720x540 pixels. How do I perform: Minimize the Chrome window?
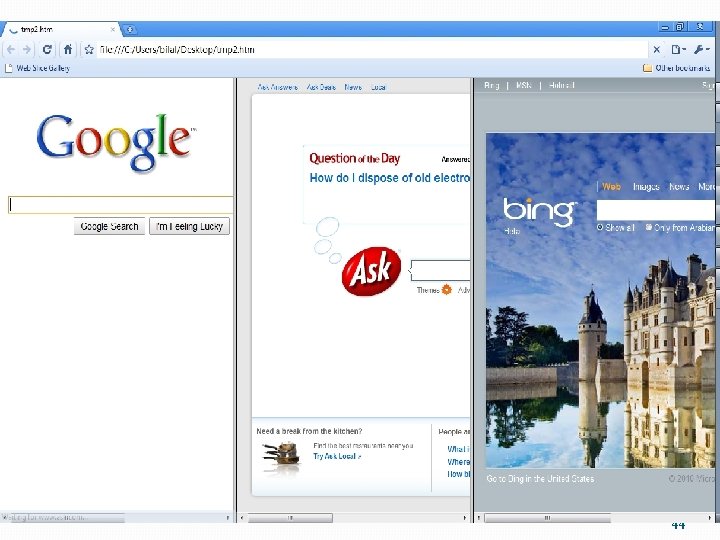[x=664, y=28]
